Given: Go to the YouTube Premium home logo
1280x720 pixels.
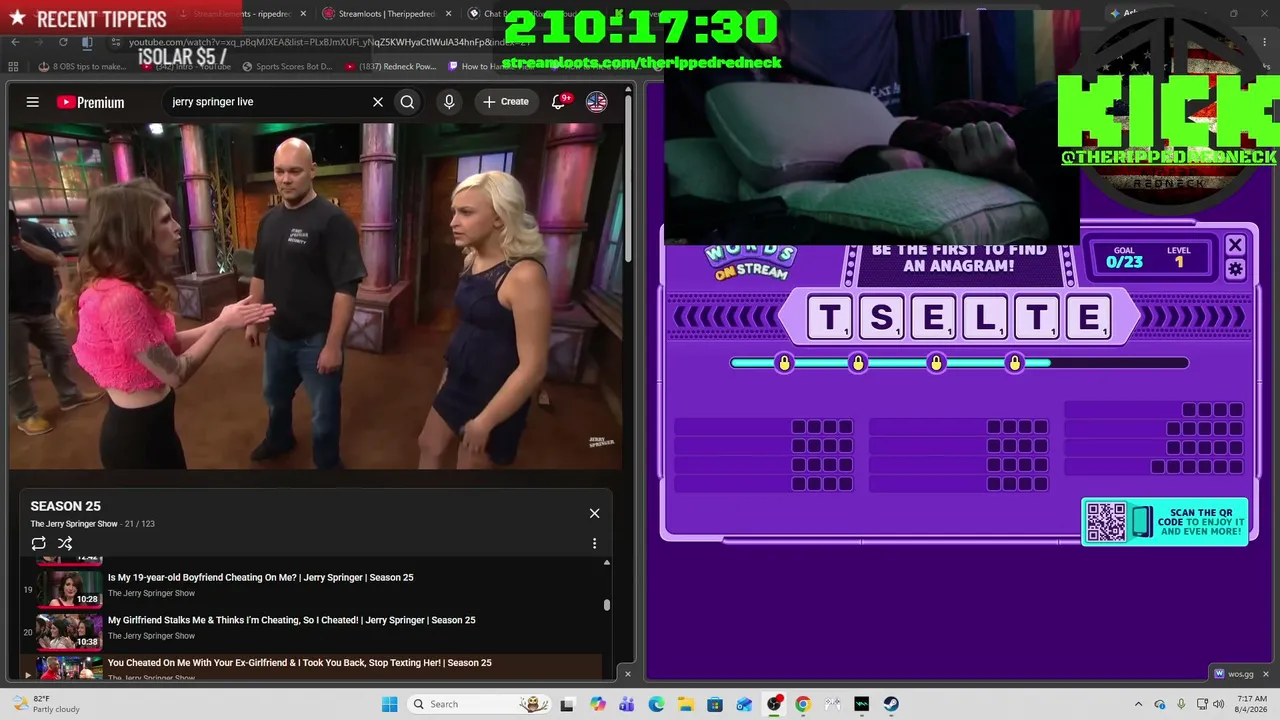Looking at the screenshot, I should coord(91,102).
